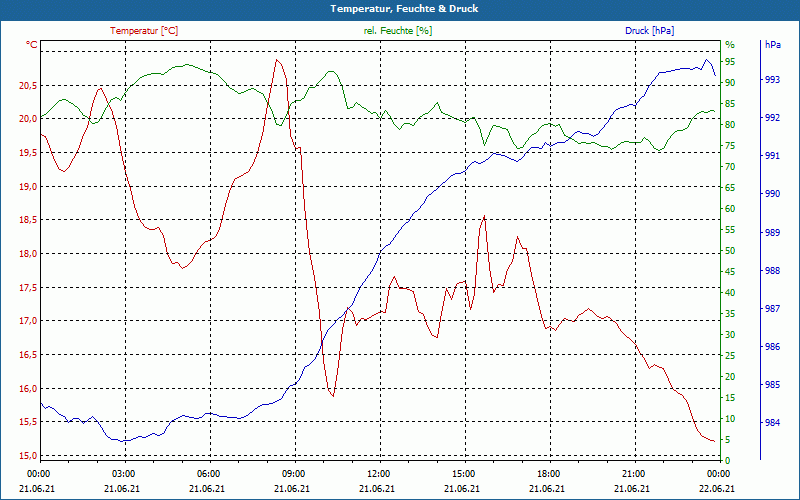Click the green "%" axis unit label
The width and height of the screenshot is (800, 500).
pos(730,45)
